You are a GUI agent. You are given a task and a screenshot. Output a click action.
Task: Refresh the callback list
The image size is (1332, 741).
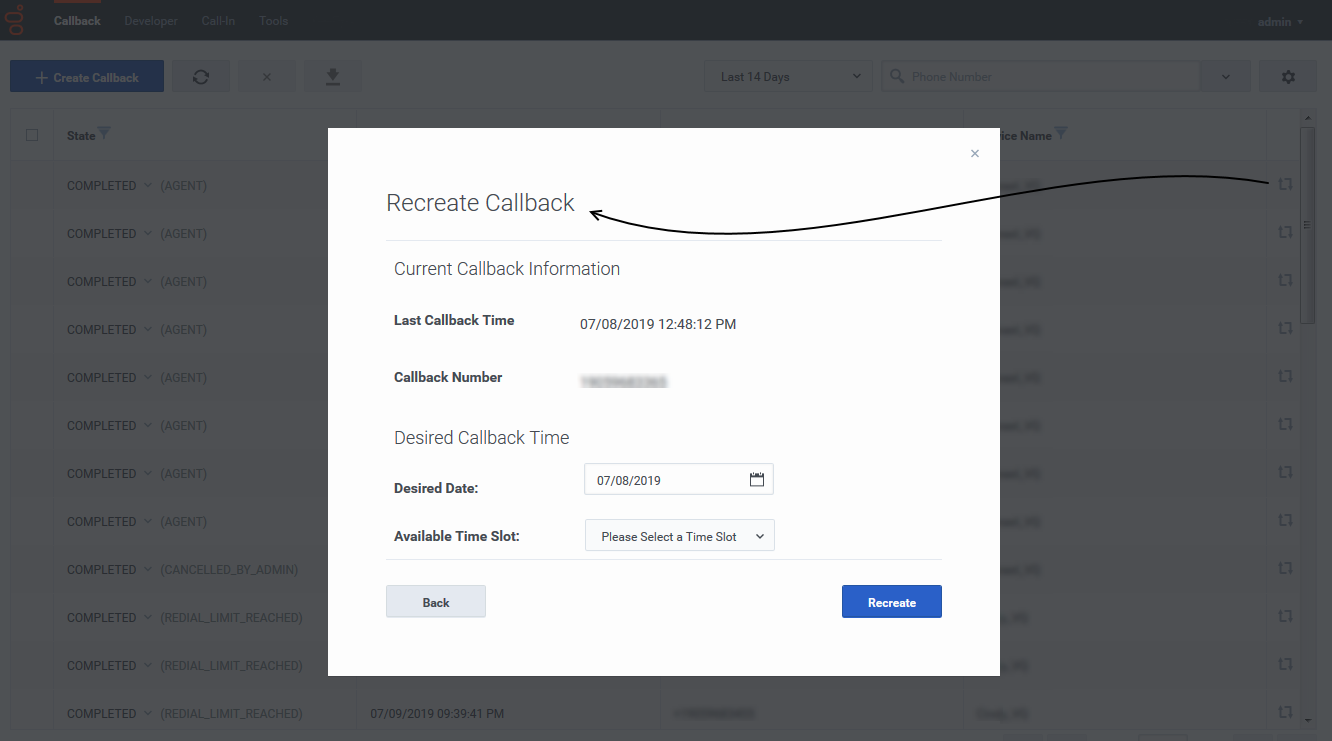click(201, 75)
